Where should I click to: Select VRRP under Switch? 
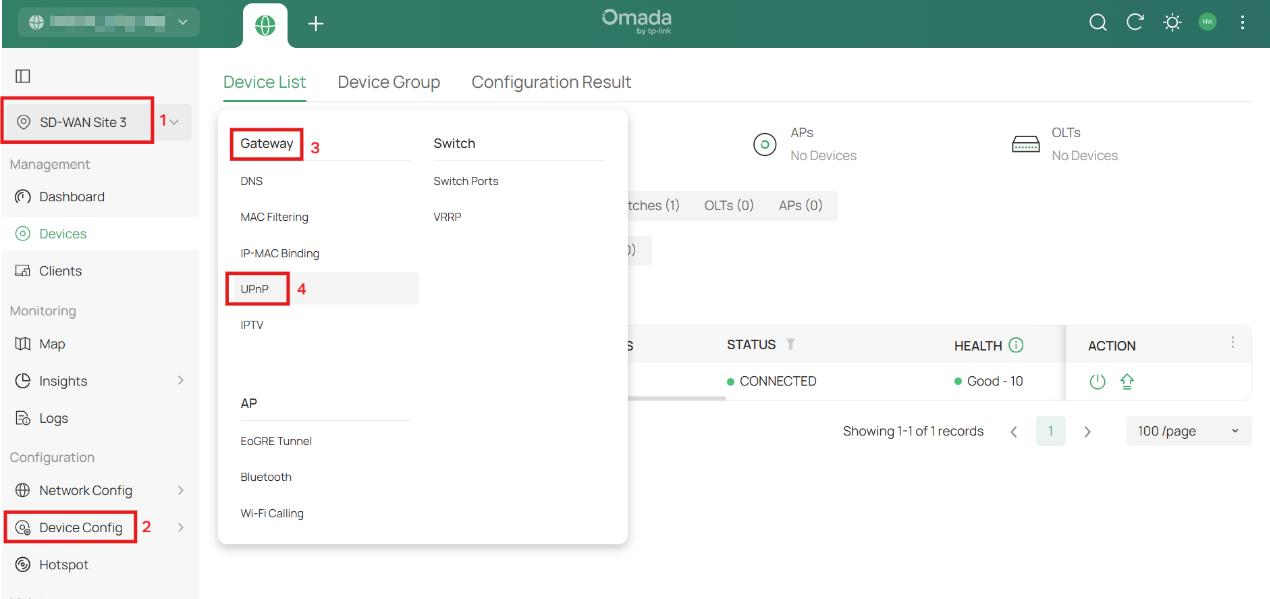pyautogui.click(x=447, y=217)
